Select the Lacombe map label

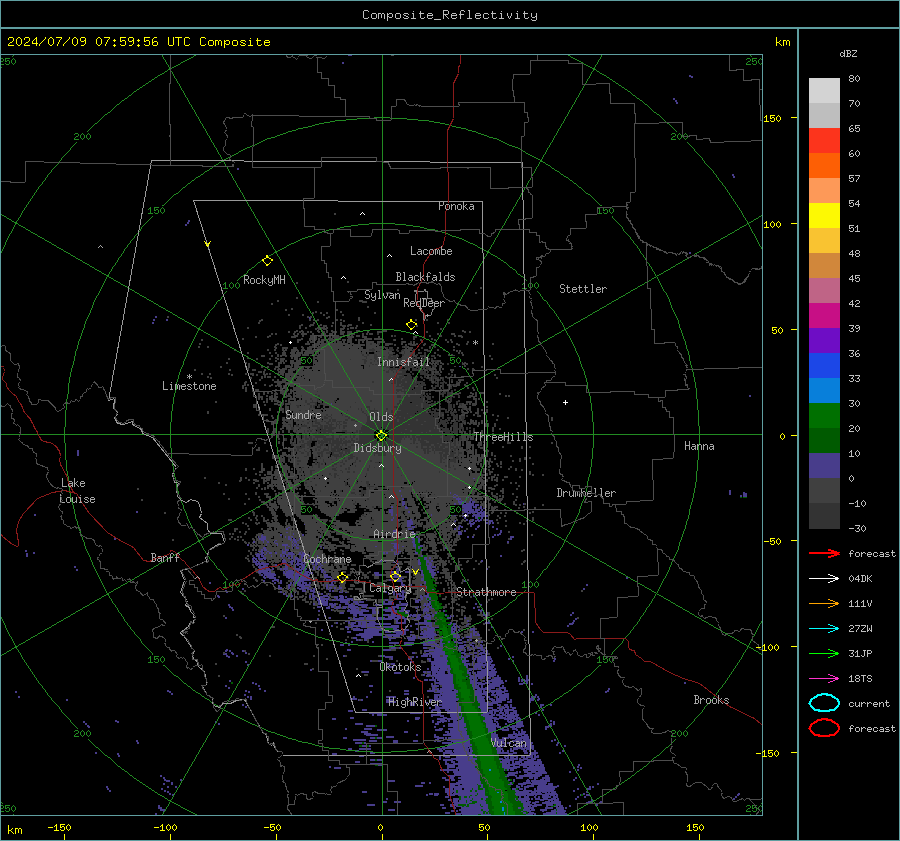(x=431, y=251)
